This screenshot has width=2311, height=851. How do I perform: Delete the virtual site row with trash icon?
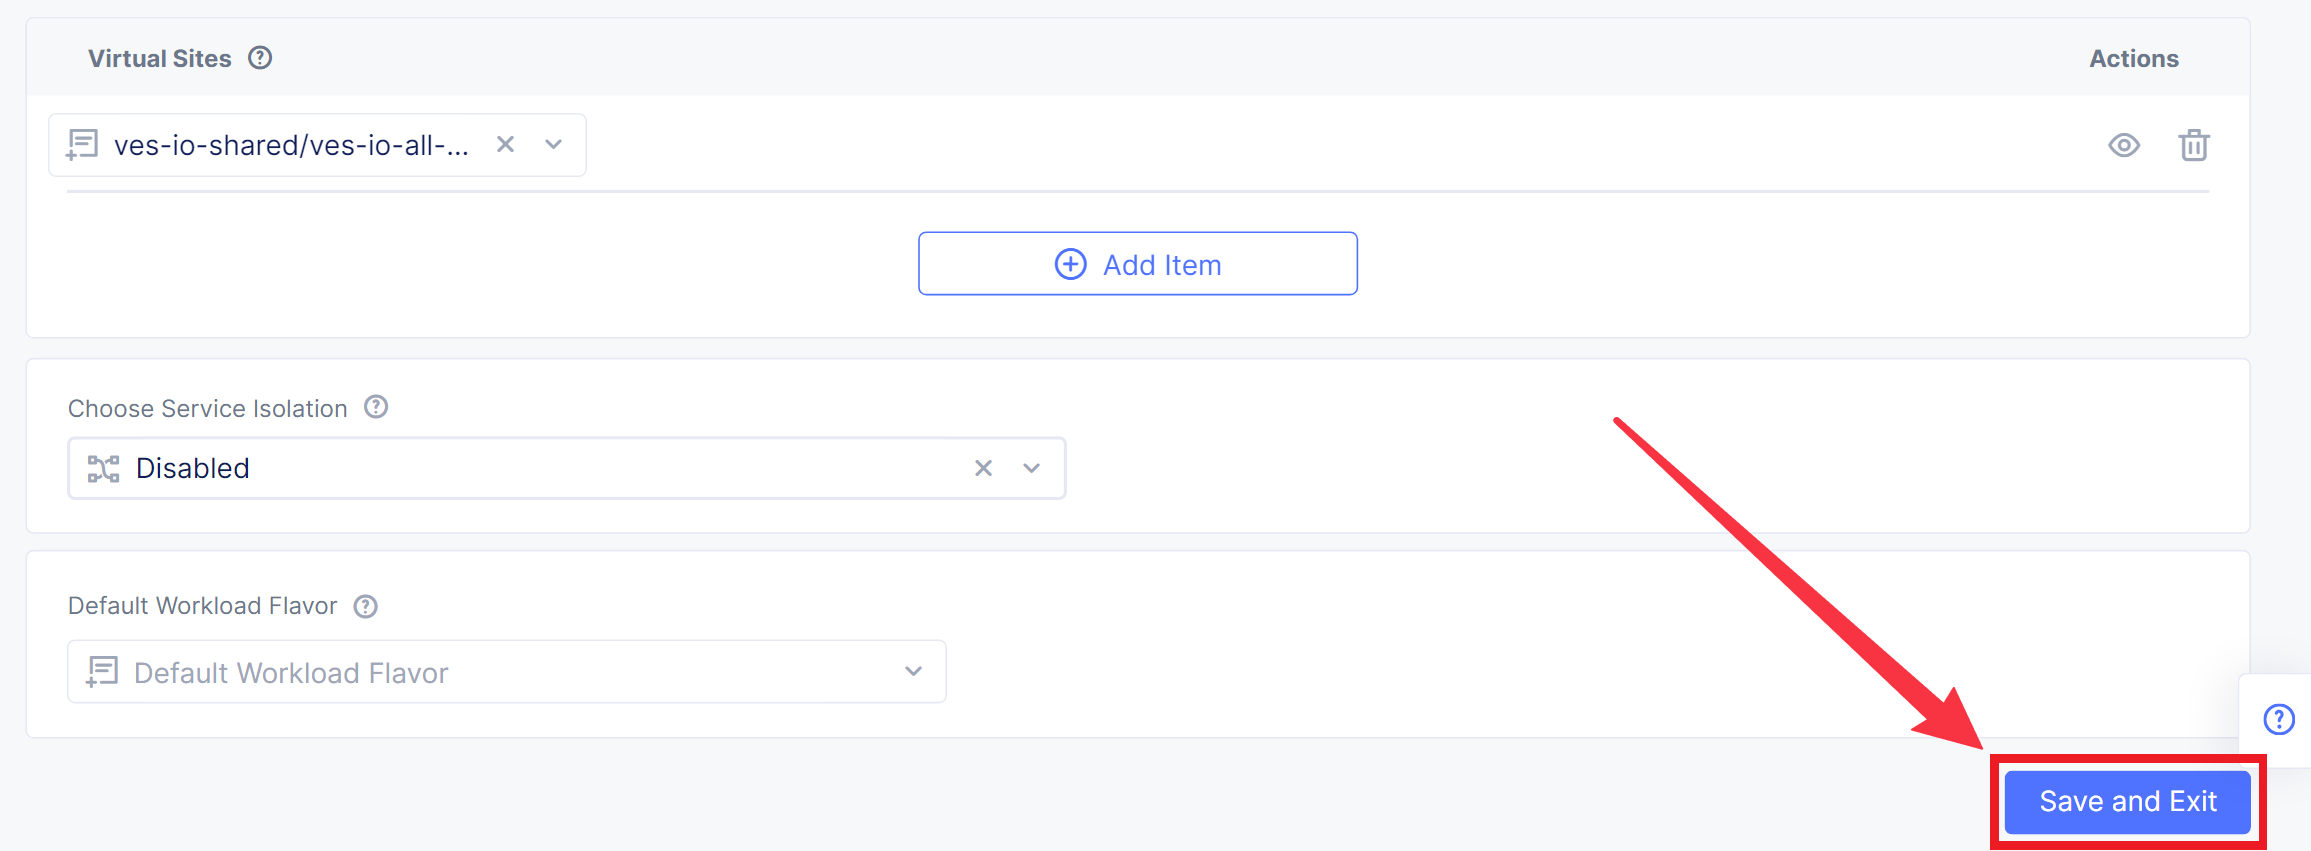coord(2194,145)
